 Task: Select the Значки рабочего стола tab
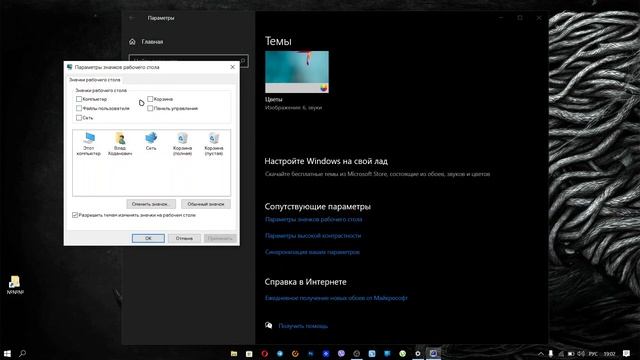pyautogui.click(x=95, y=80)
